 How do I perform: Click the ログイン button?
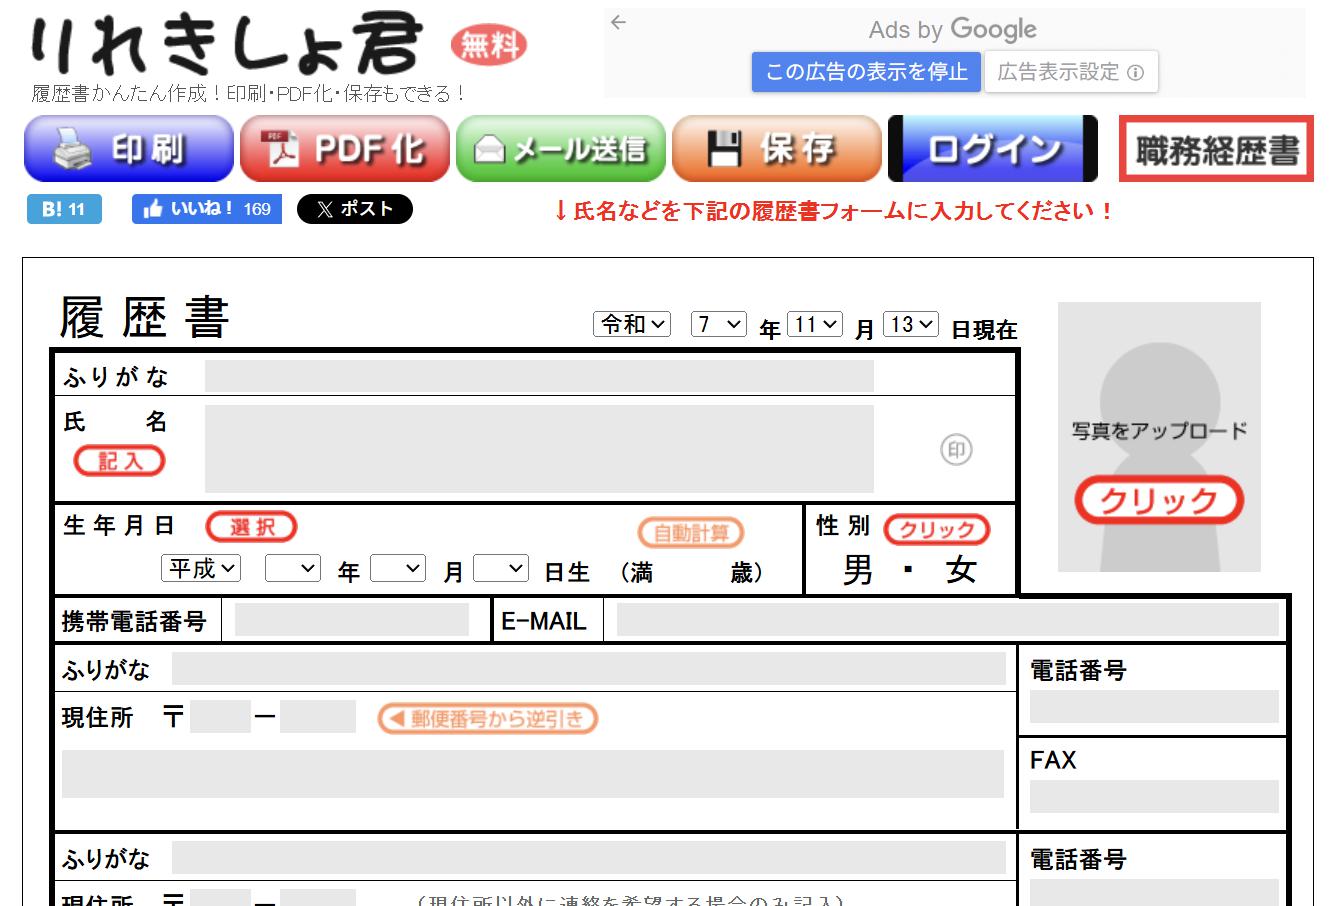[993, 149]
